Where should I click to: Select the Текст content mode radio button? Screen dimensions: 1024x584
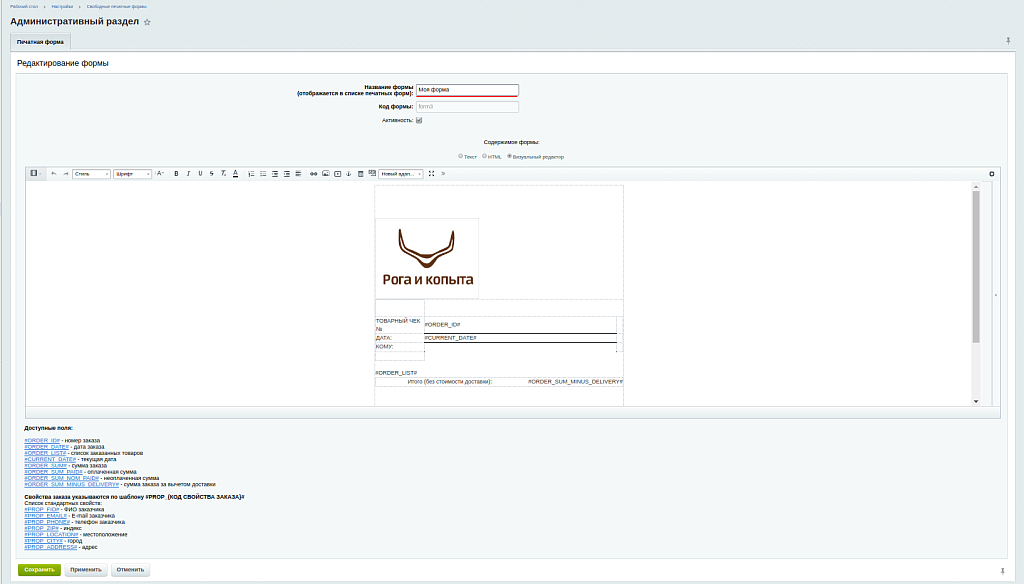(x=460, y=156)
